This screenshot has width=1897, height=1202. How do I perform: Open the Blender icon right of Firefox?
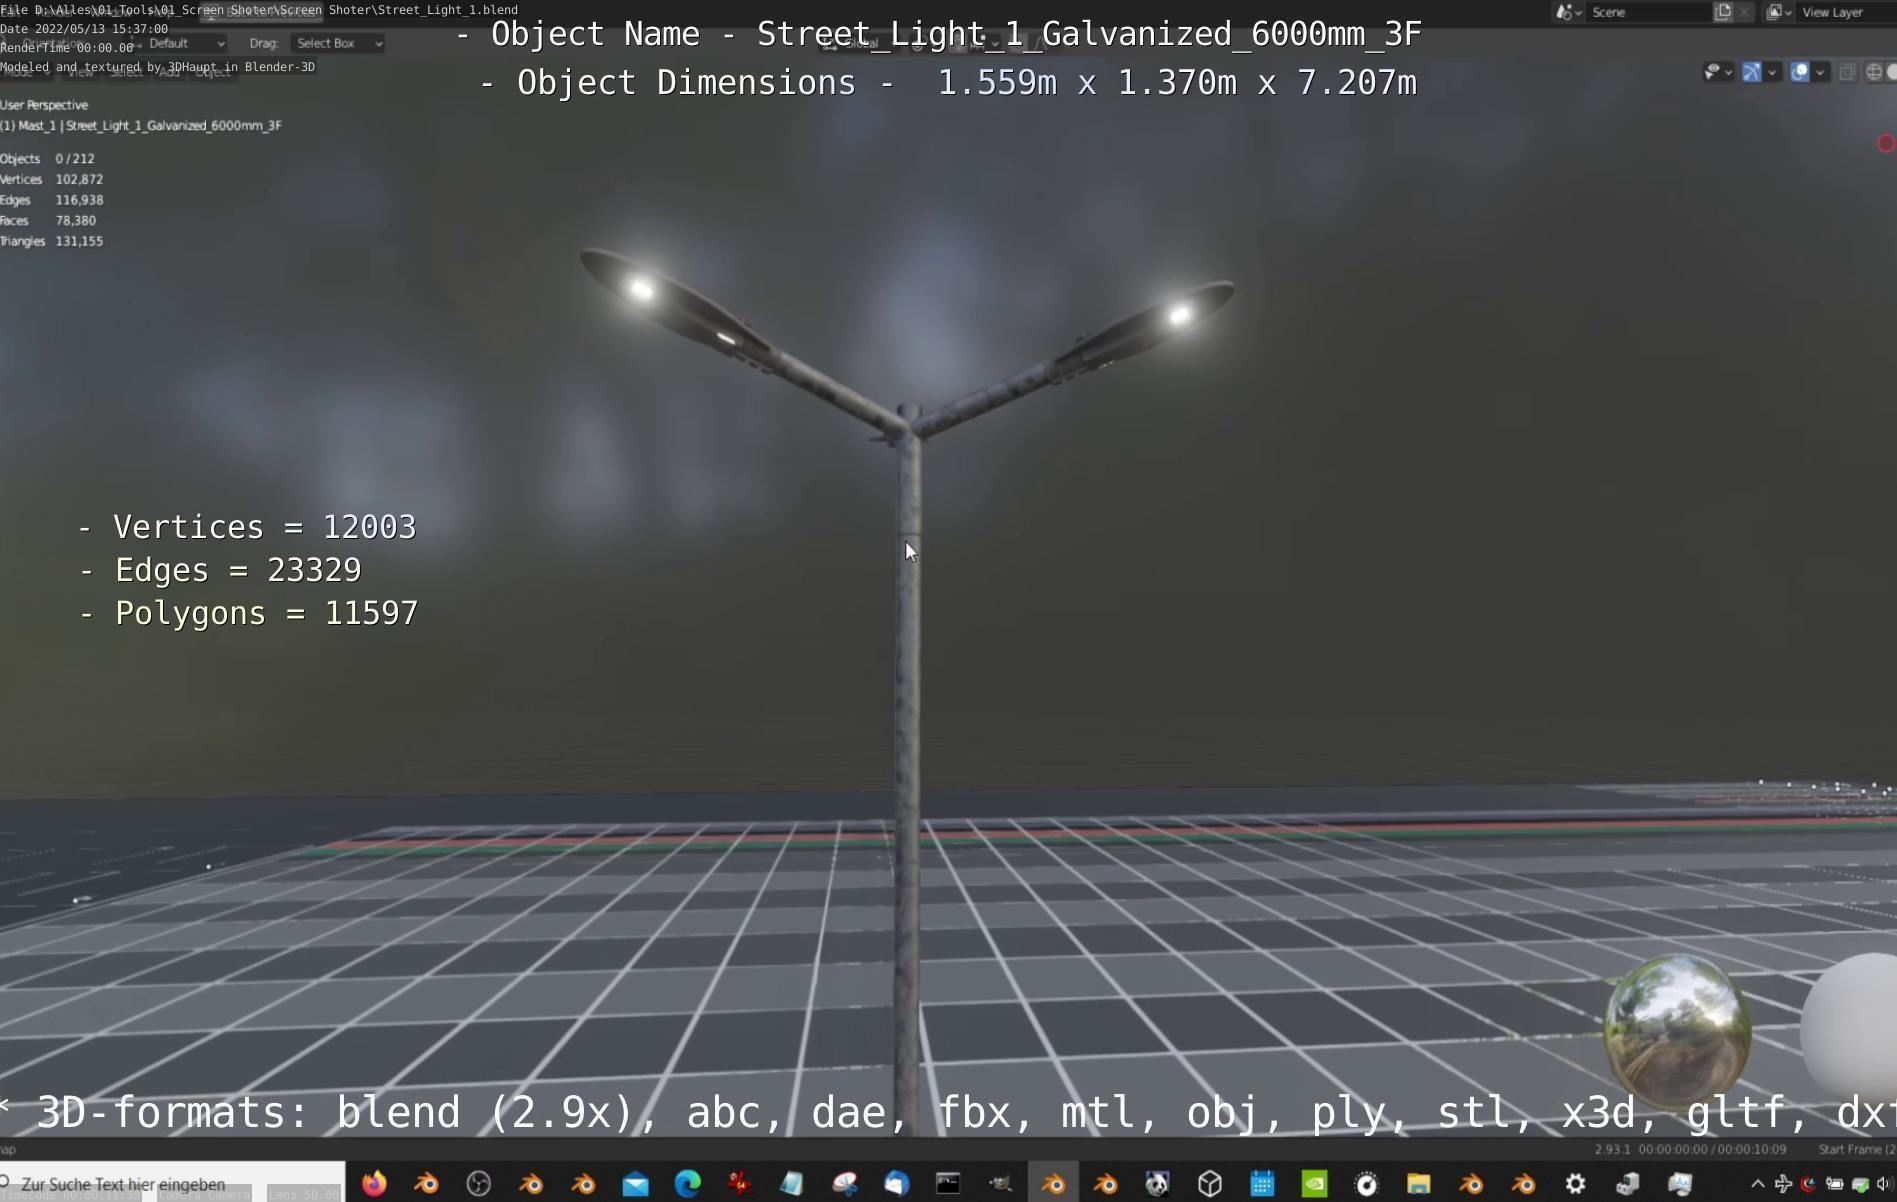tap(427, 1184)
